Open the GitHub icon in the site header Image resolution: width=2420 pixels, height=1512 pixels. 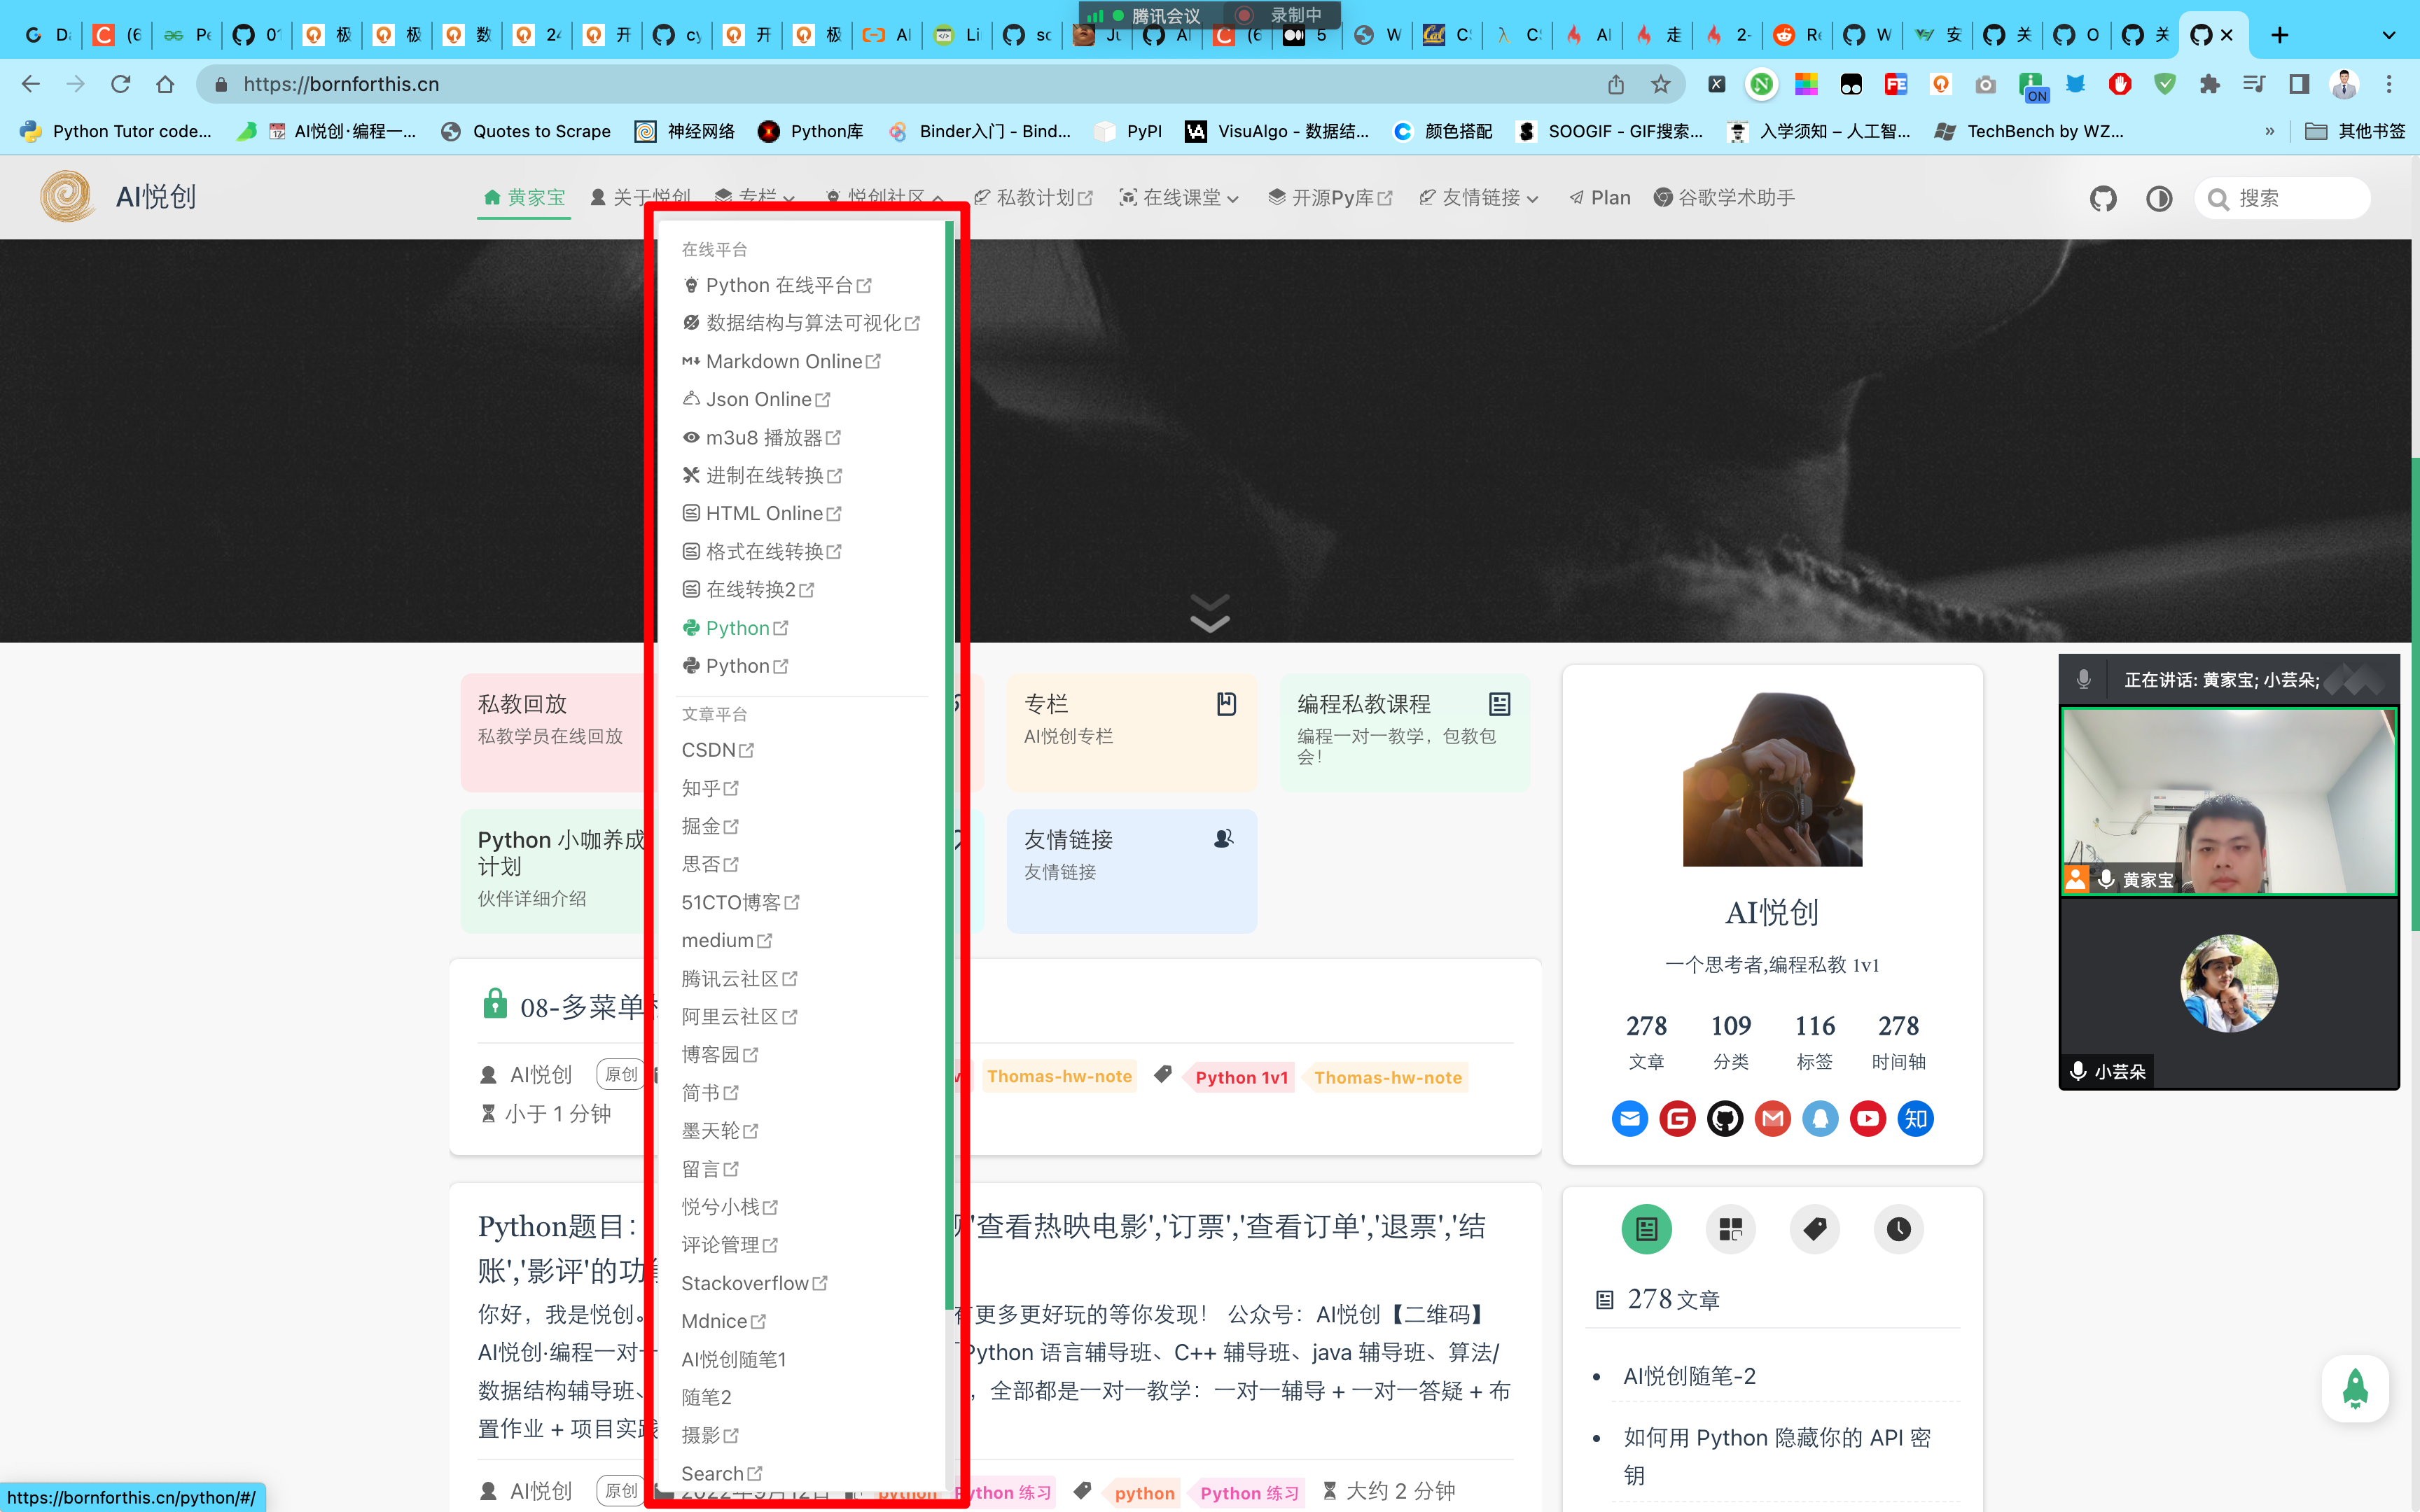pos(2103,198)
